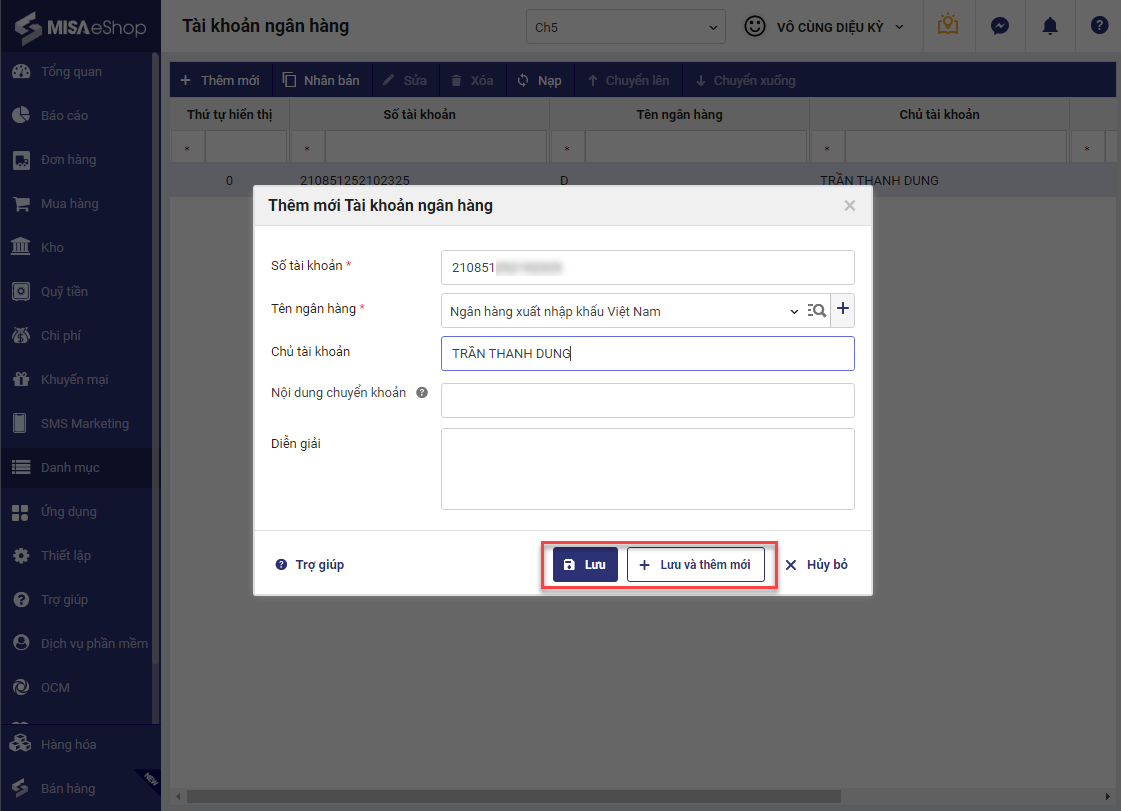Click the Thứ tự hiển thị column header

point(229,114)
